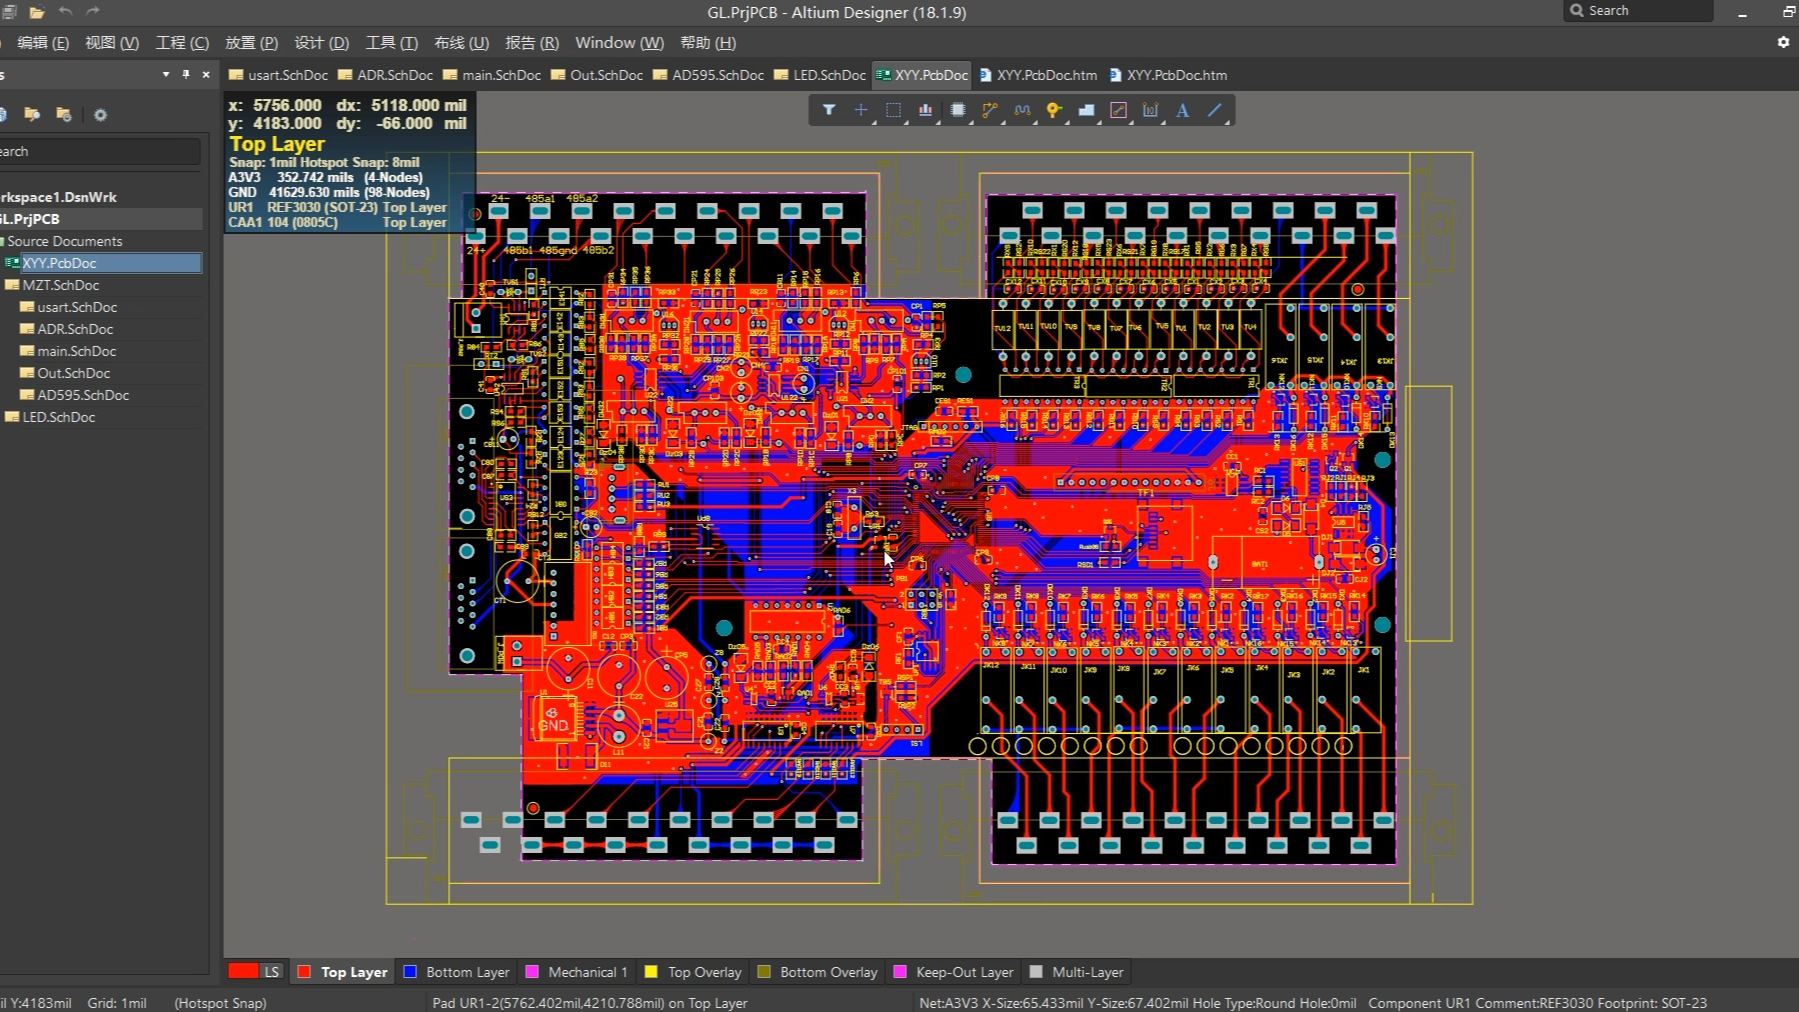Image resolution: width=1799 pixels, height=1012 pixels.
Task: Choose the rectangle selection tool
Action: (x=893, y=110)
